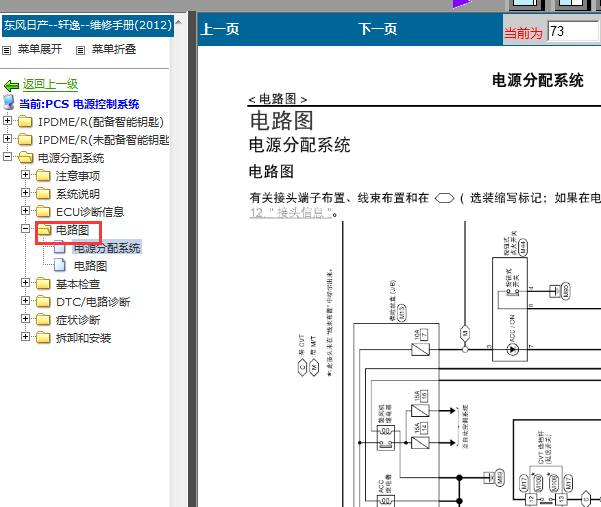
Task: Click the green back arrow icon
Action: 11,85
